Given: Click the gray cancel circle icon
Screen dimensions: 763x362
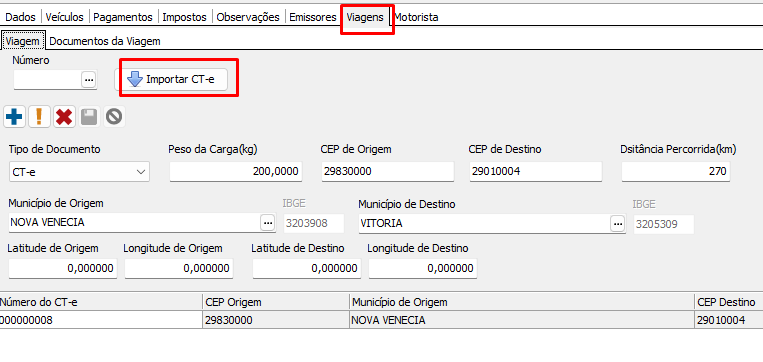Looking at the screenshot, I should point(114,117).
